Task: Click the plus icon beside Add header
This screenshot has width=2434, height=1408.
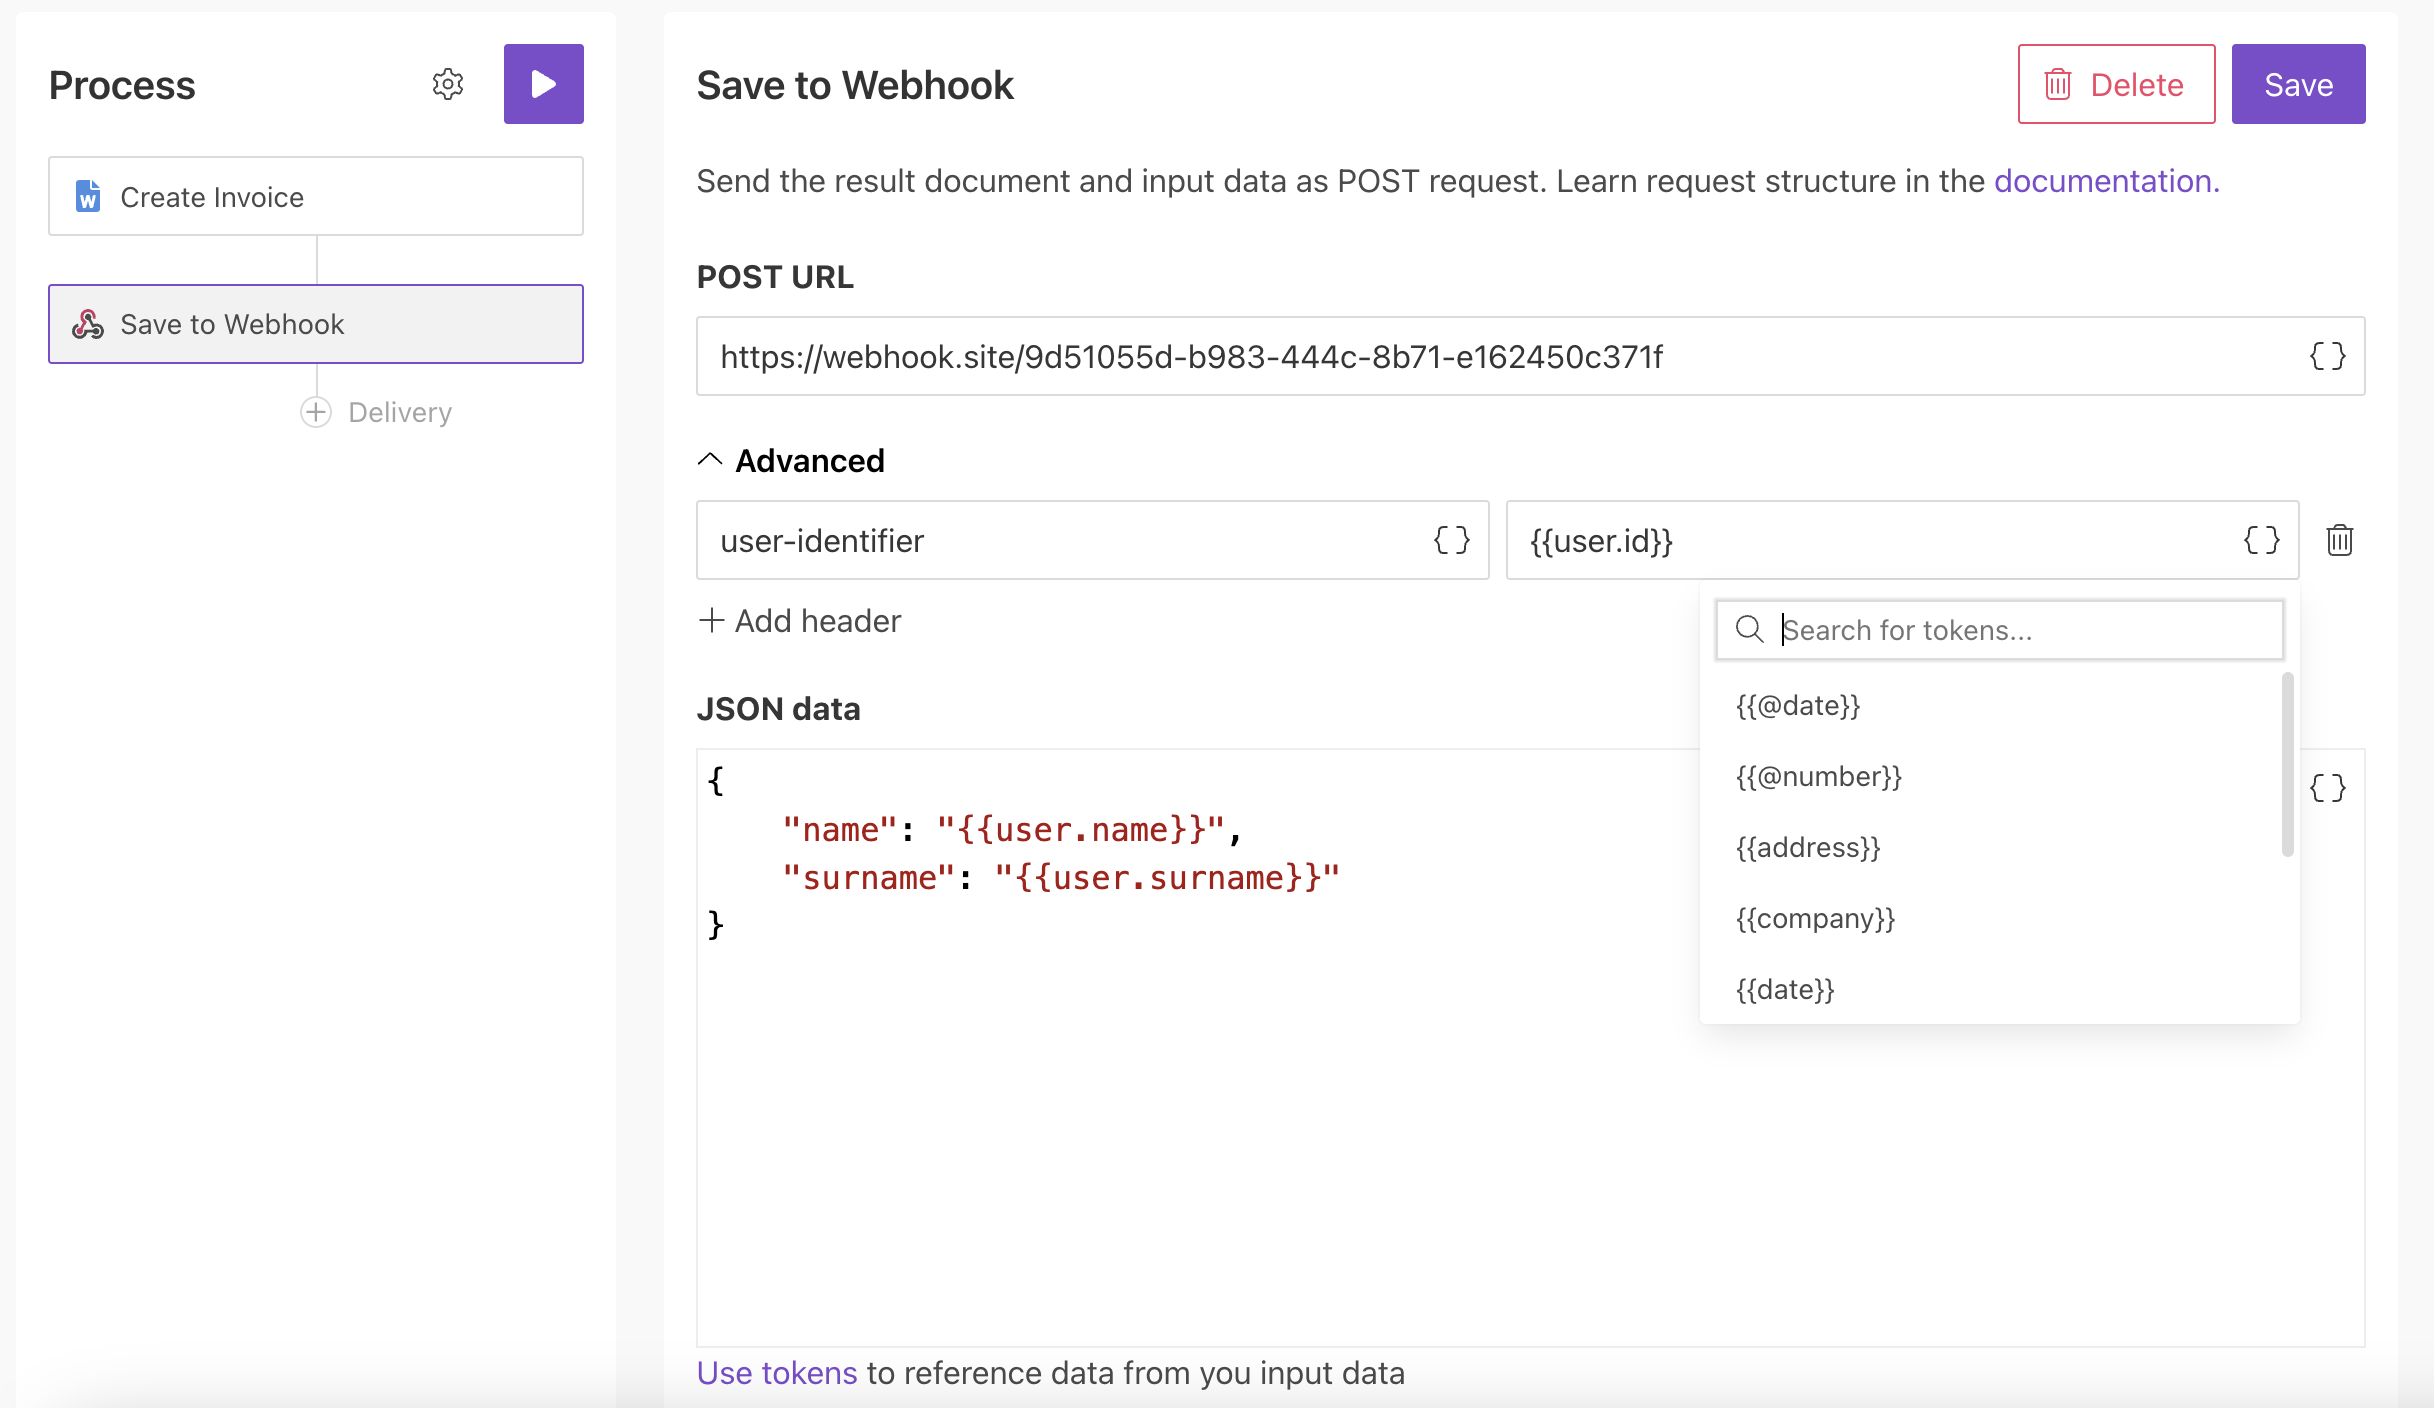Action: (711, 621)
